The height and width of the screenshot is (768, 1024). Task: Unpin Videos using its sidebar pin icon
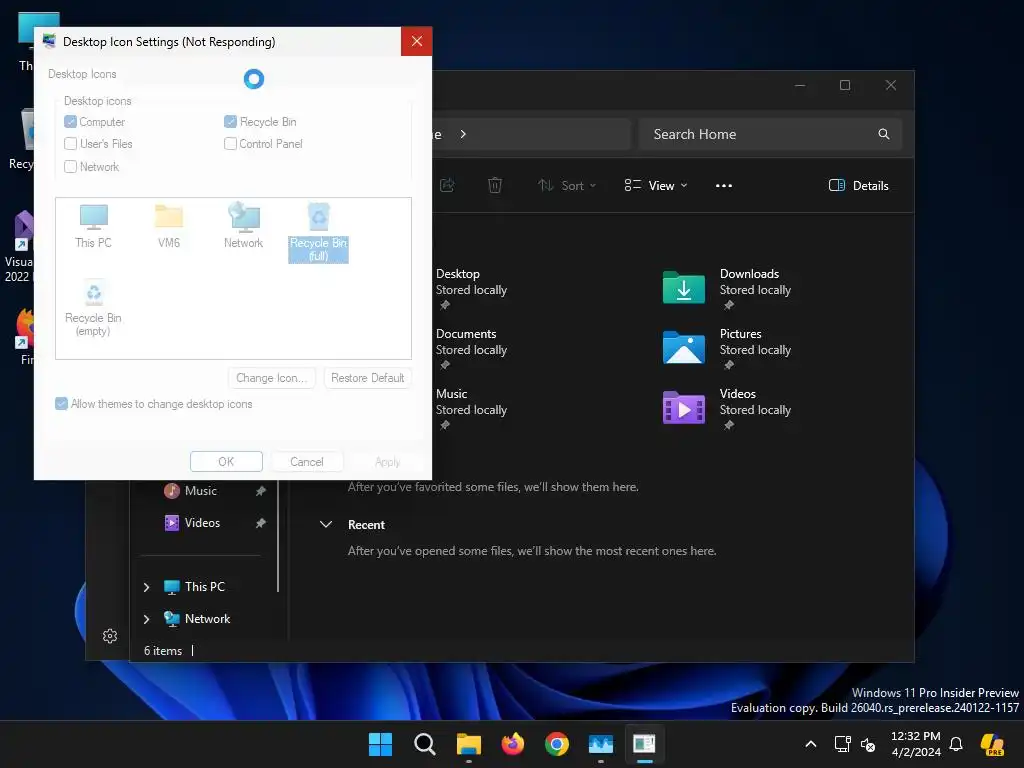(261, 522)
